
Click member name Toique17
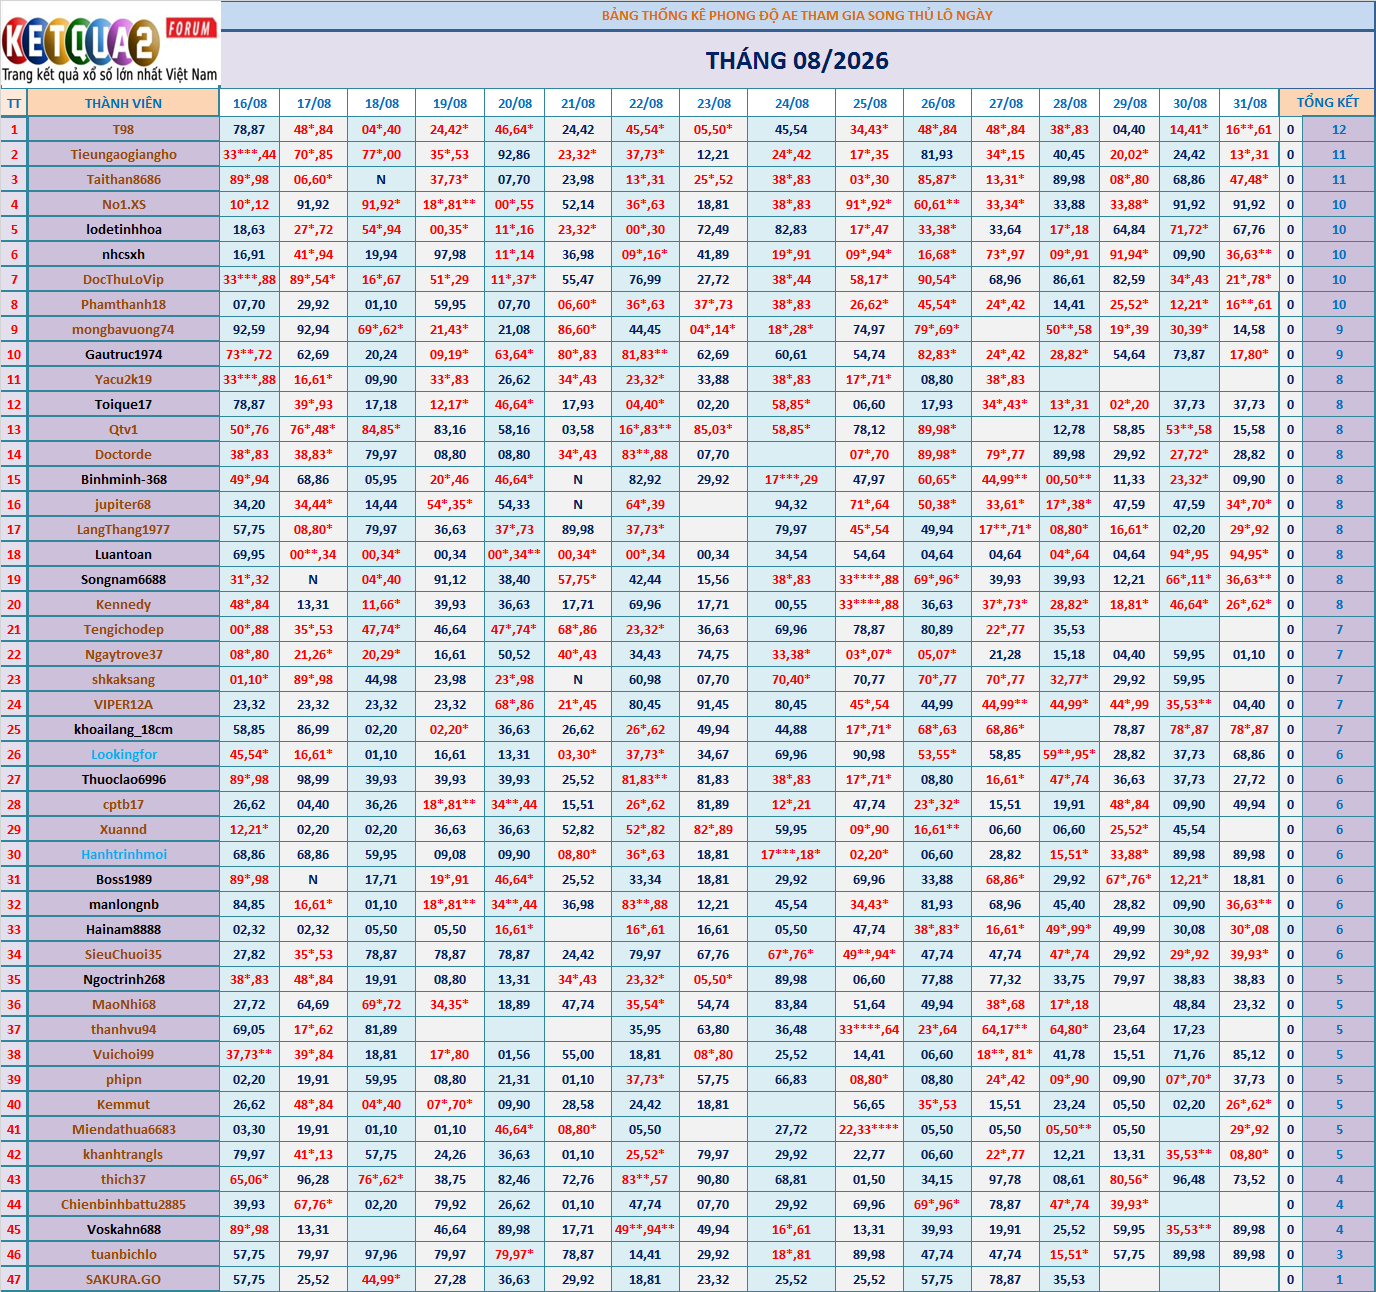coord(123,404)
